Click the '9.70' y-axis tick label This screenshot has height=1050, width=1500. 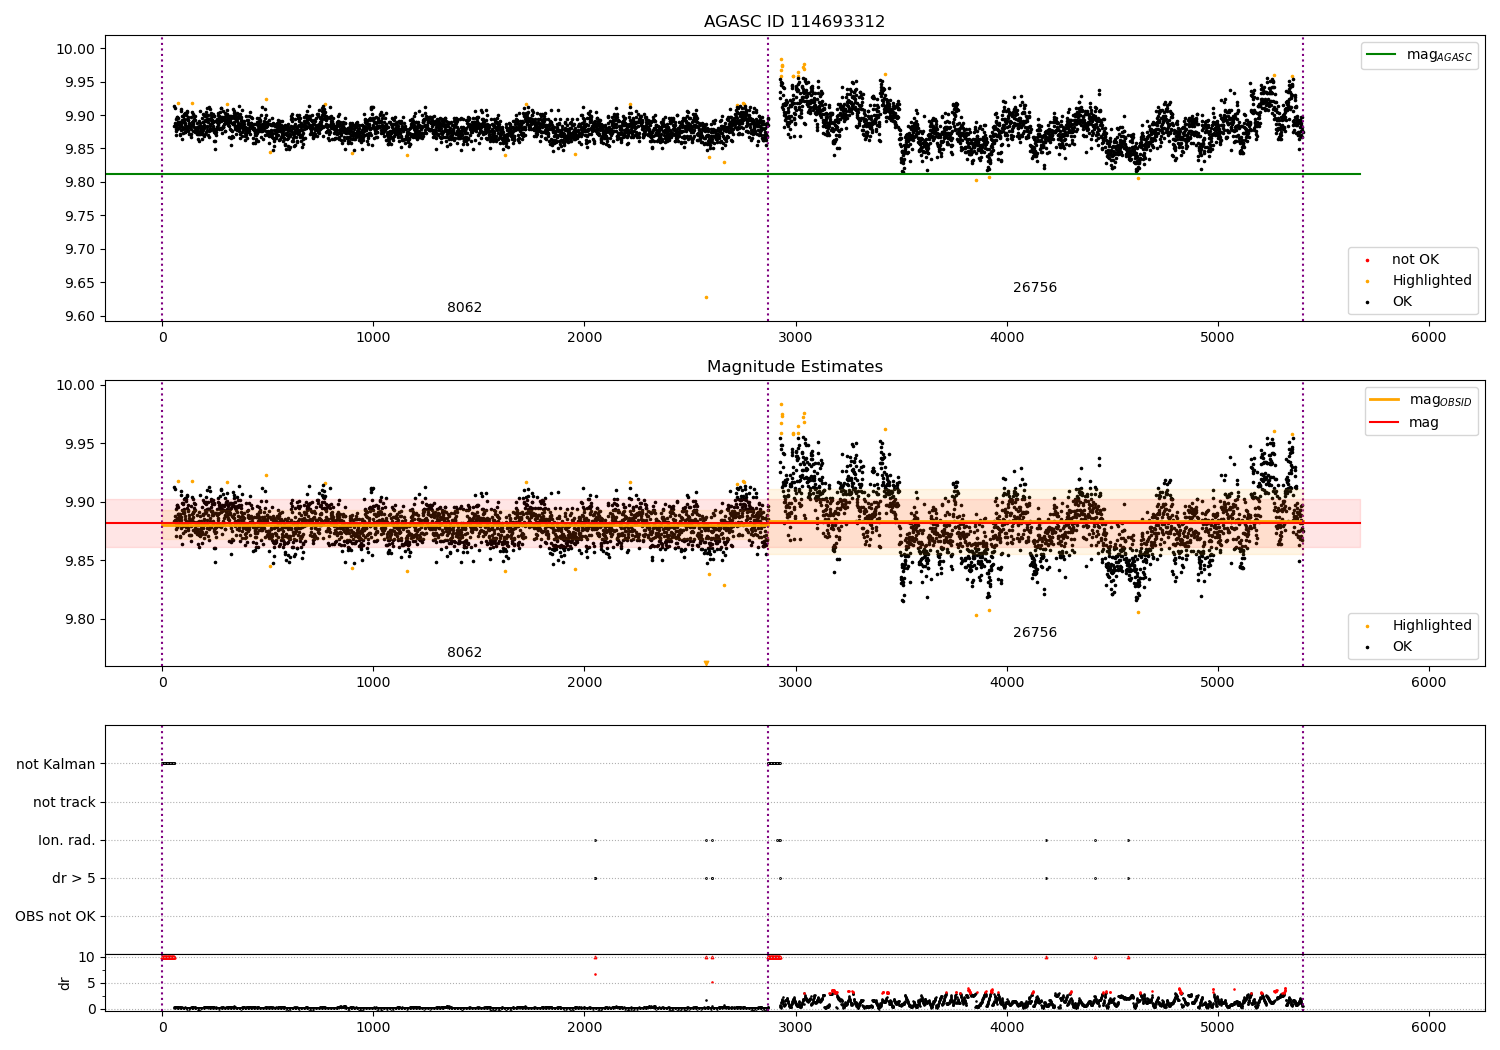80,249
